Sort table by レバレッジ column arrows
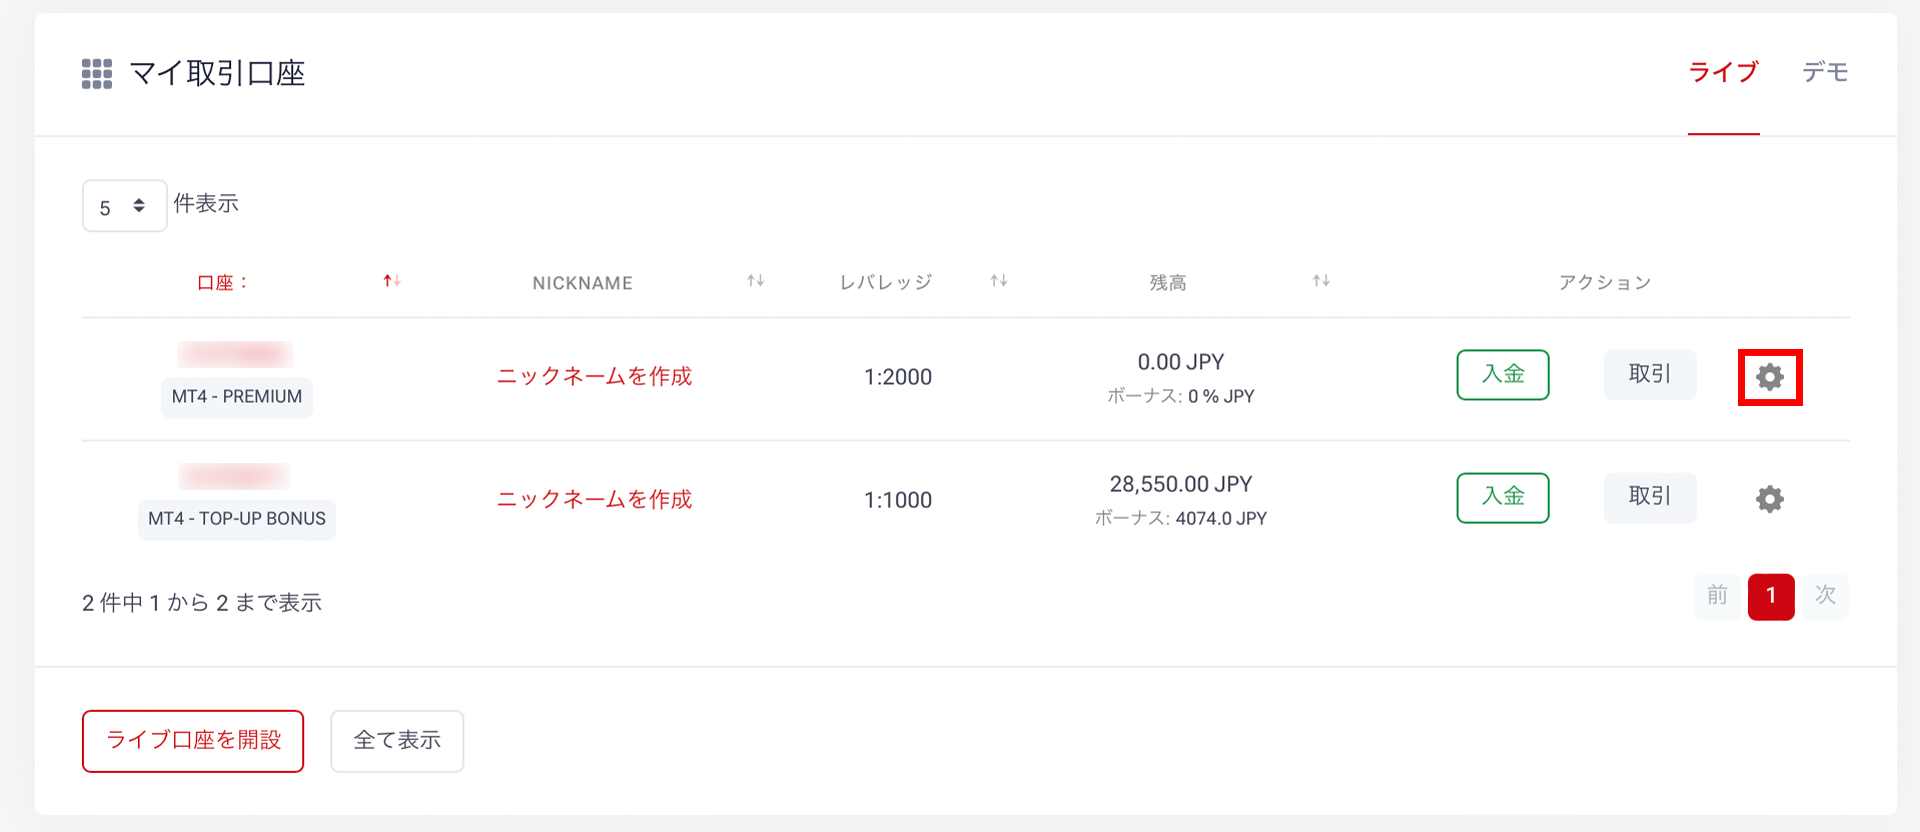 [x=998, y=281]
